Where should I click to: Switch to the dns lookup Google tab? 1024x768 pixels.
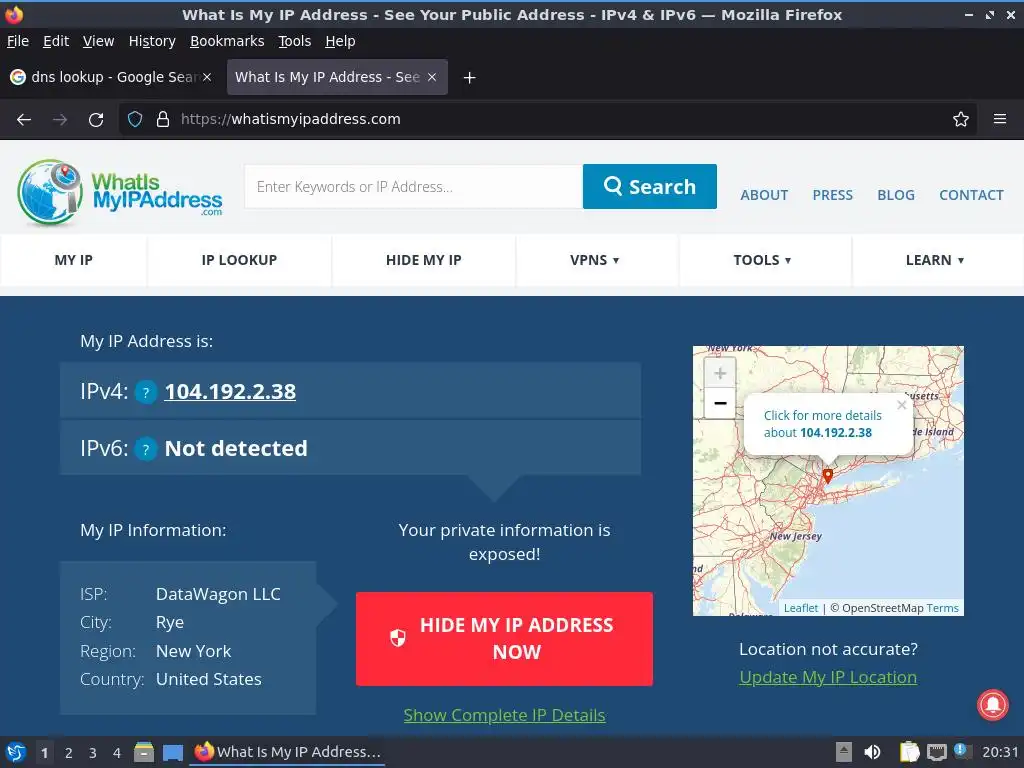click(111, 77)
